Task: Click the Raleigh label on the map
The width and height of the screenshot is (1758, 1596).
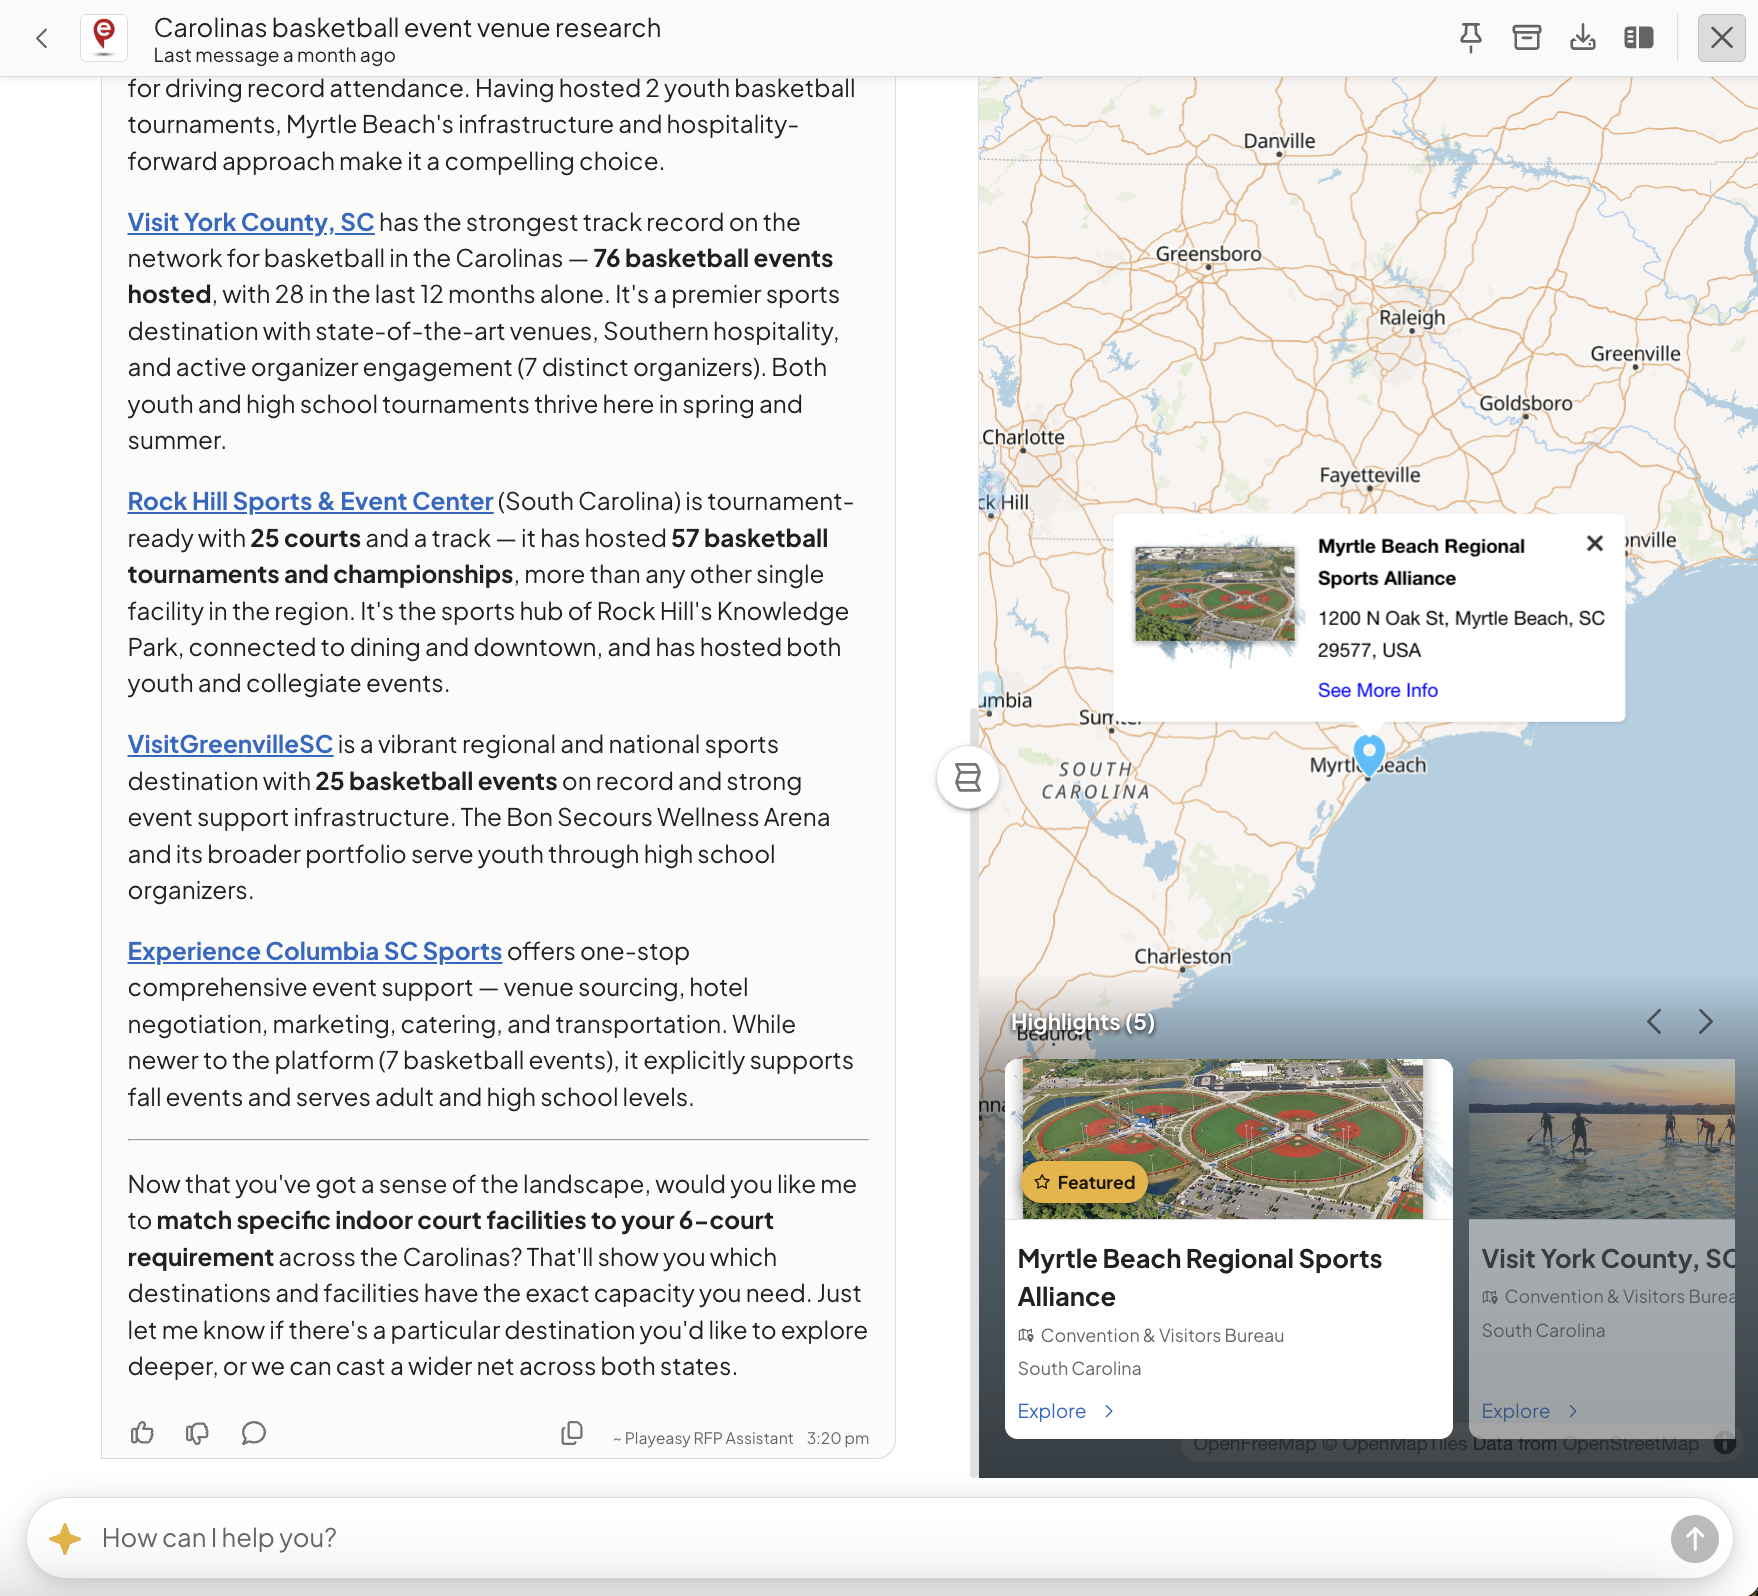Action: pos(1412,318)
